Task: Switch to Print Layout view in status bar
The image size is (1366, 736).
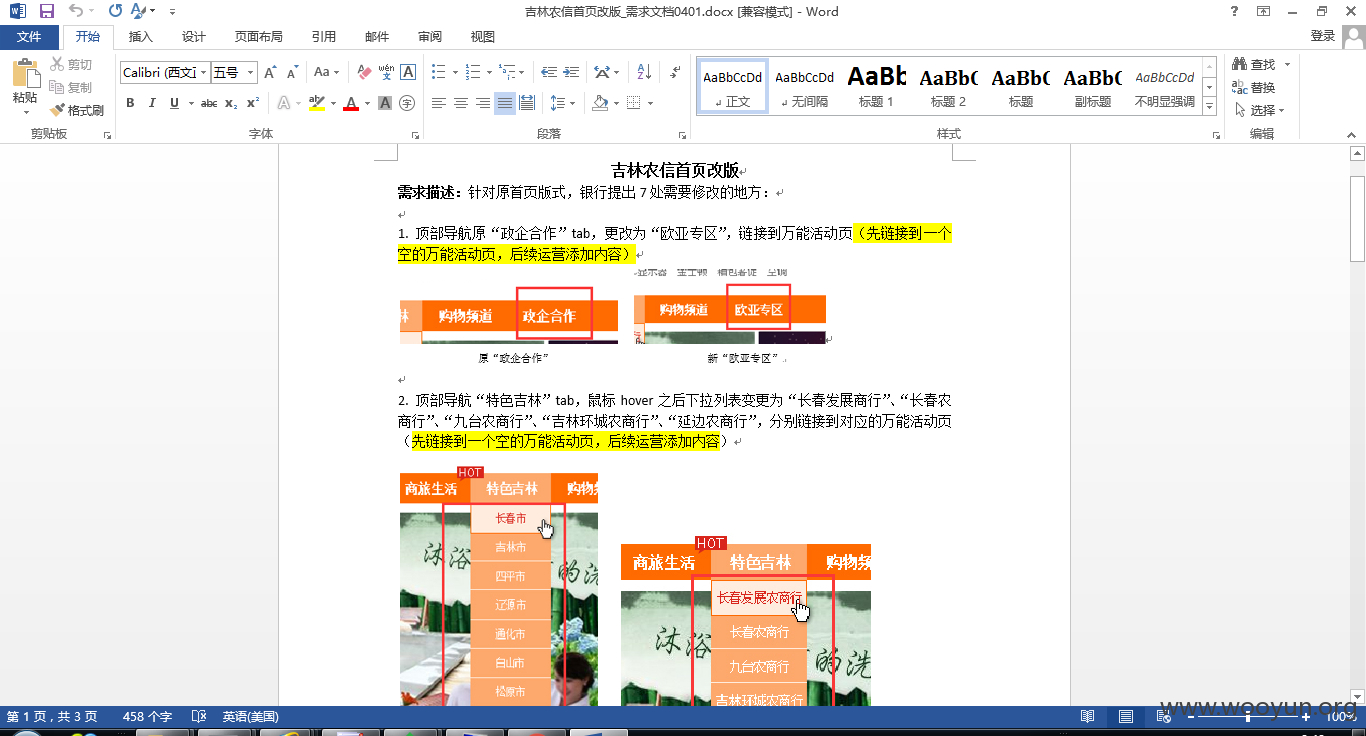Action: [x=1126, y=717]
